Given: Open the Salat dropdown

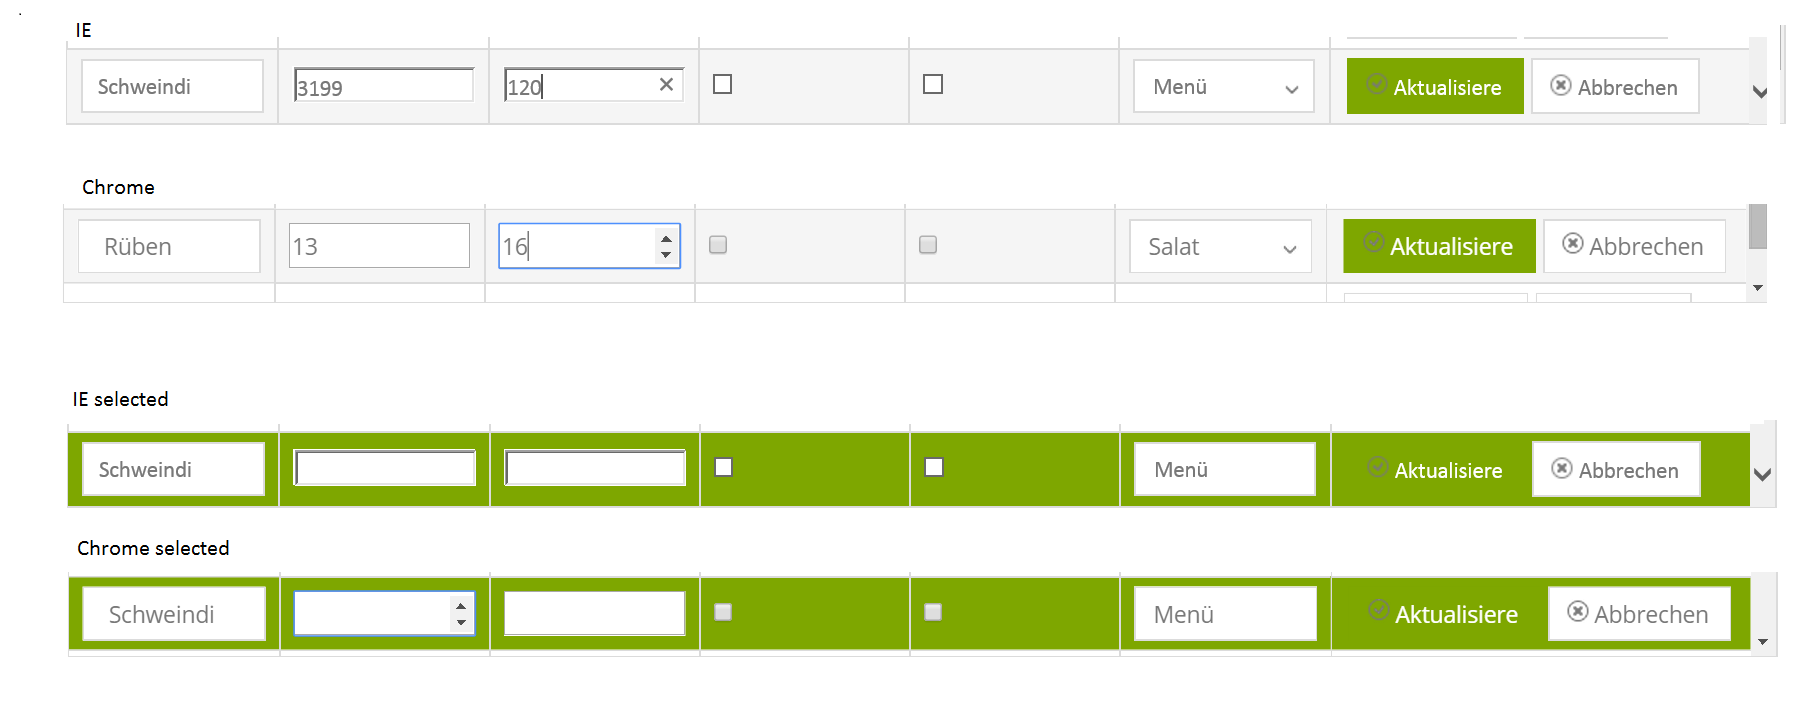Looking at the screenshot, I should [1220, 247].
